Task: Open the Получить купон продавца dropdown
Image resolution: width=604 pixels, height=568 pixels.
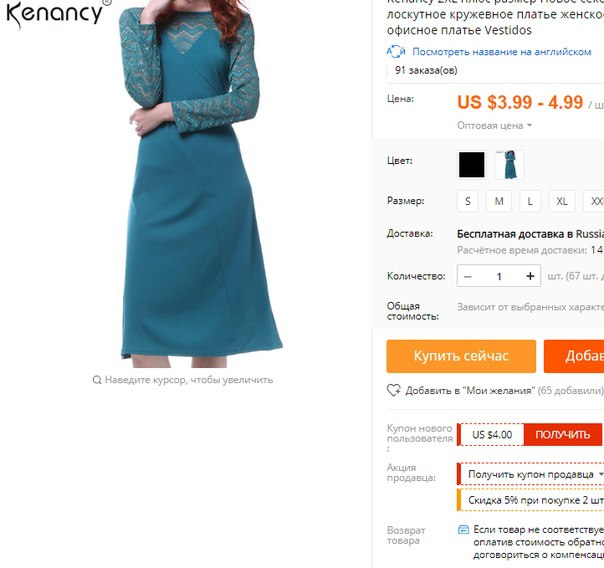Action: [535, 474]
